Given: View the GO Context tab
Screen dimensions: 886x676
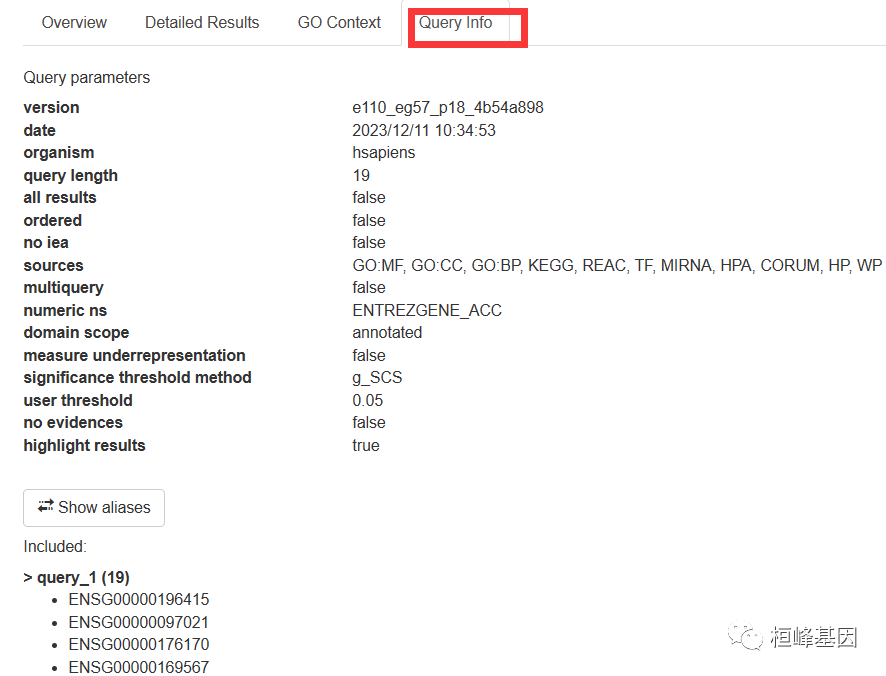Looking at the screenshot, I should [x=338, y=22].
